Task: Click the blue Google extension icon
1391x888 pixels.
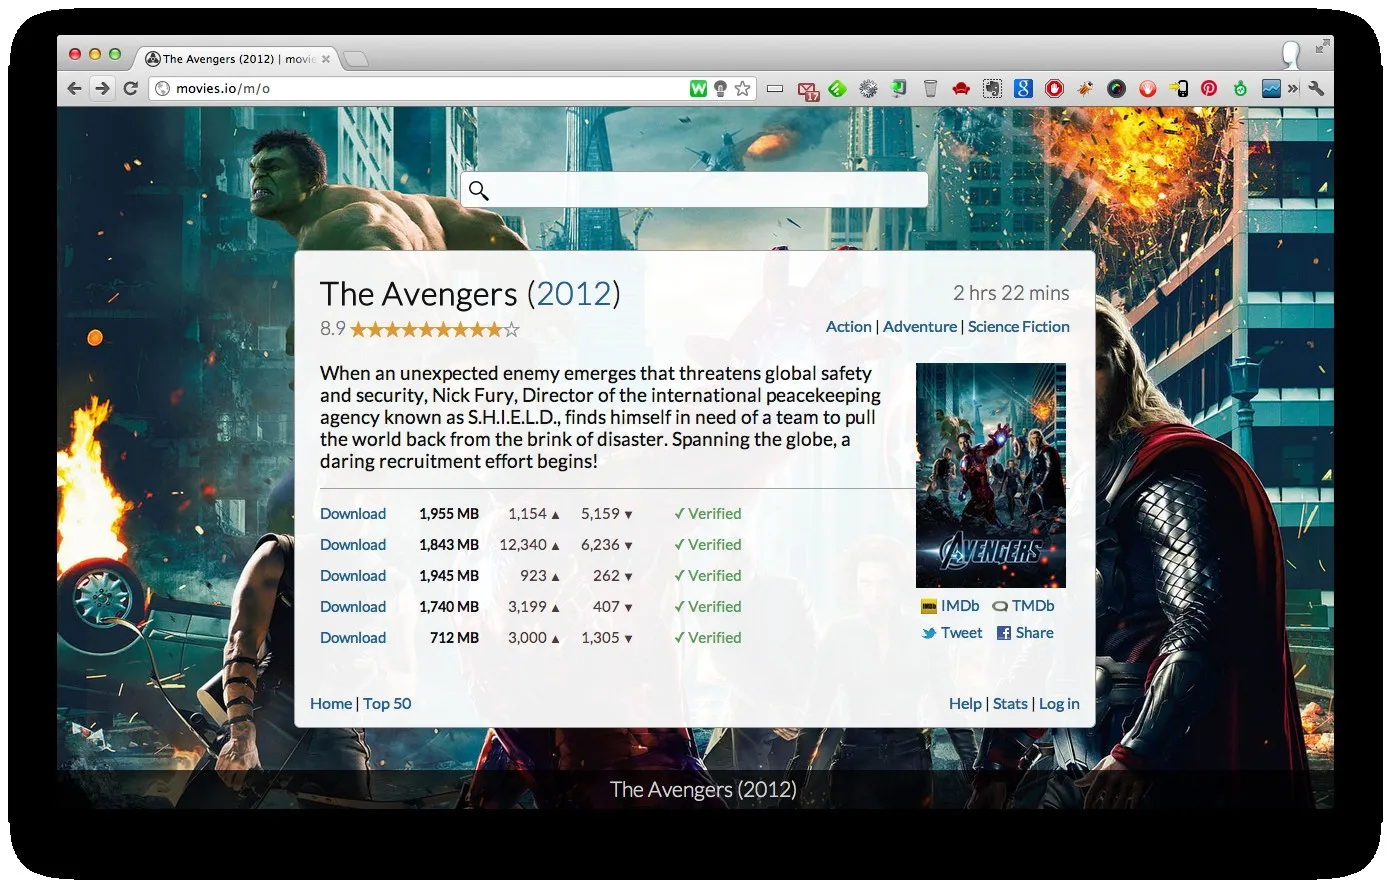Action: tap(1023, 88)
